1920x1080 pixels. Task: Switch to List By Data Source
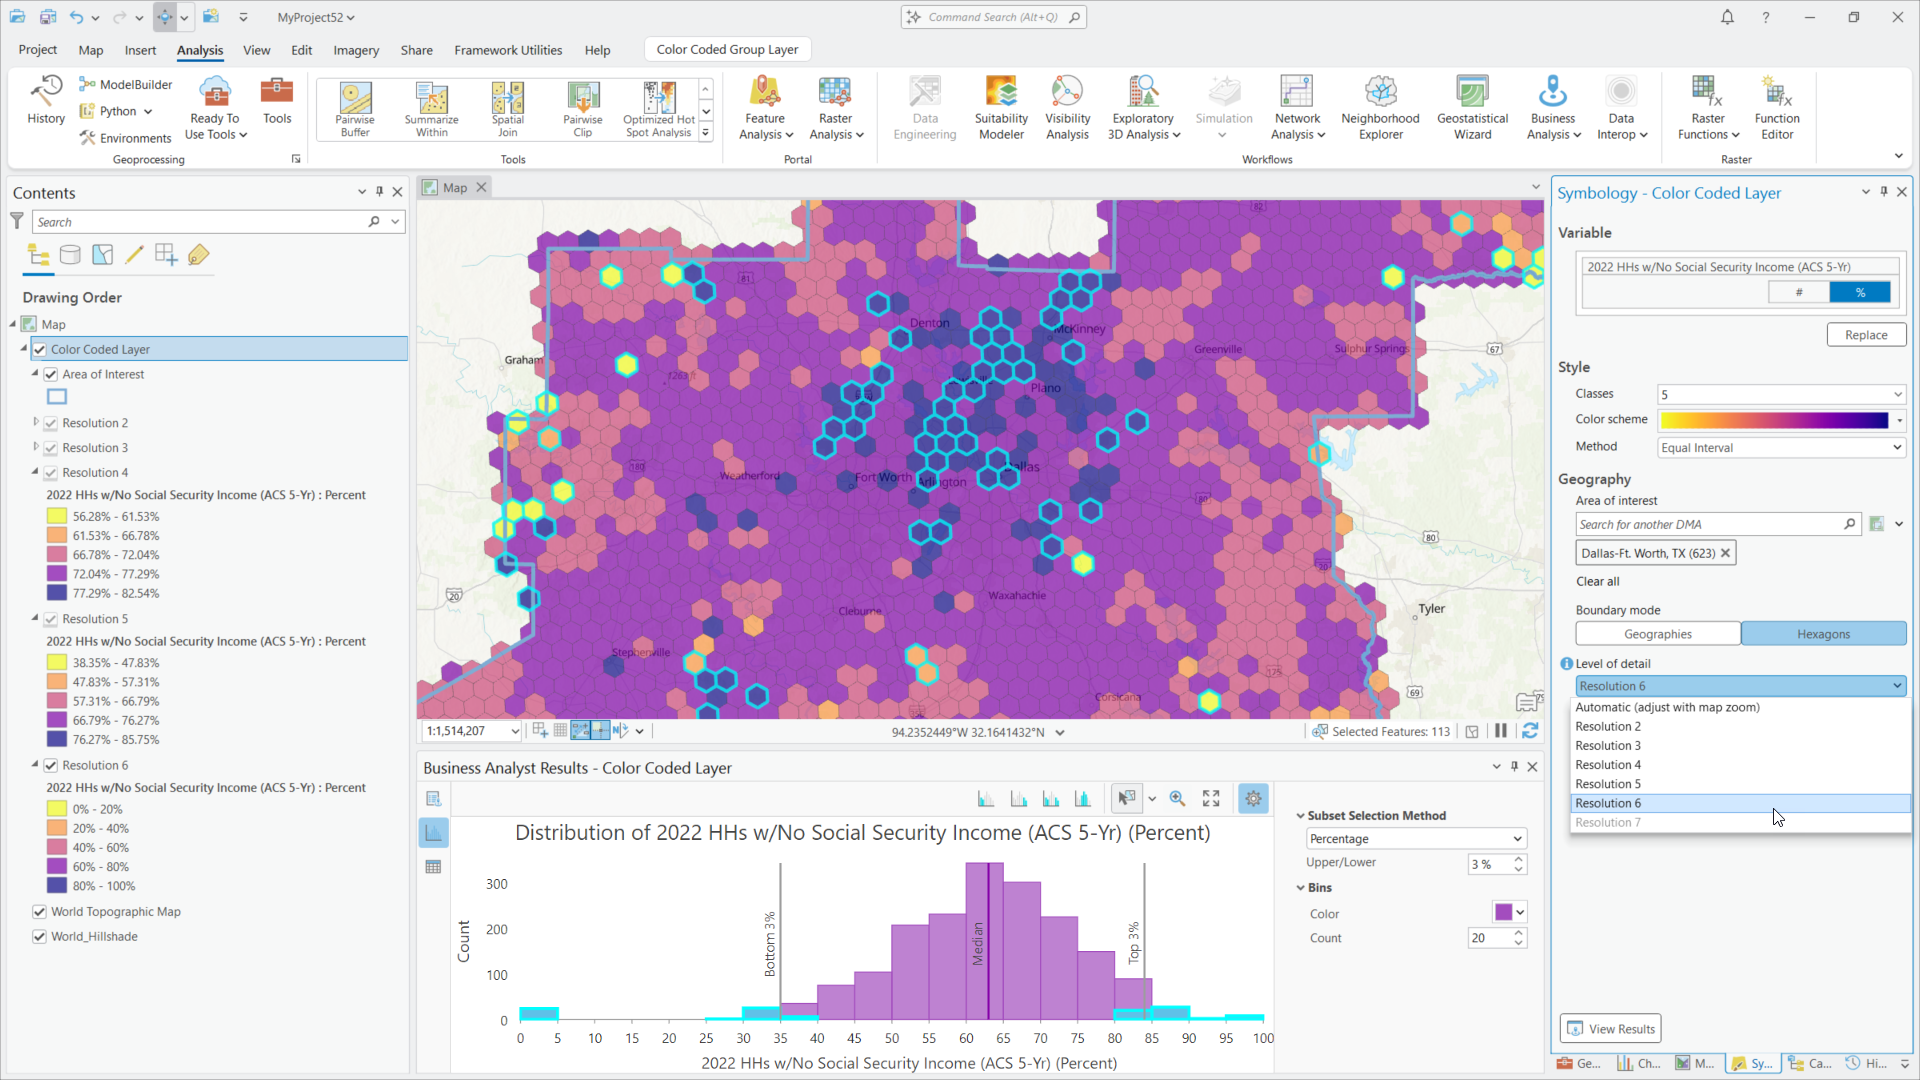(x=70, y=255)
